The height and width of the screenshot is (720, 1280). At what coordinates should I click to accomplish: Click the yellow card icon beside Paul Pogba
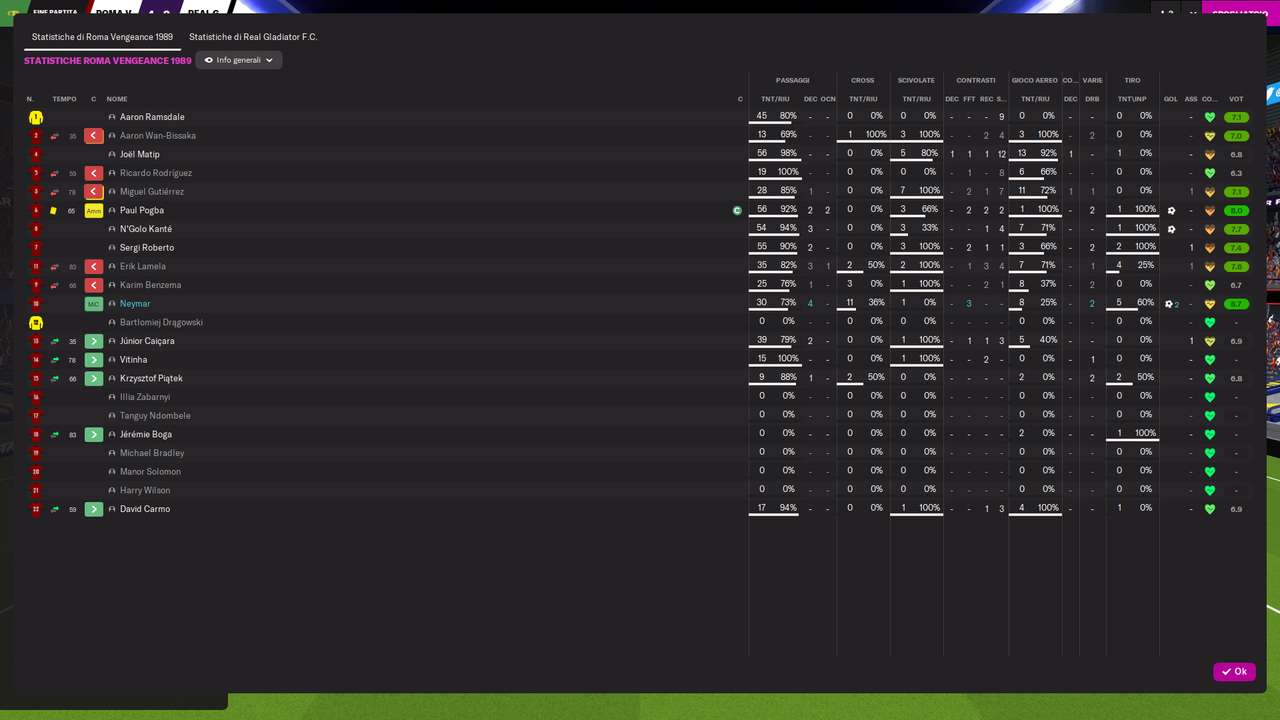pos(54,211)
